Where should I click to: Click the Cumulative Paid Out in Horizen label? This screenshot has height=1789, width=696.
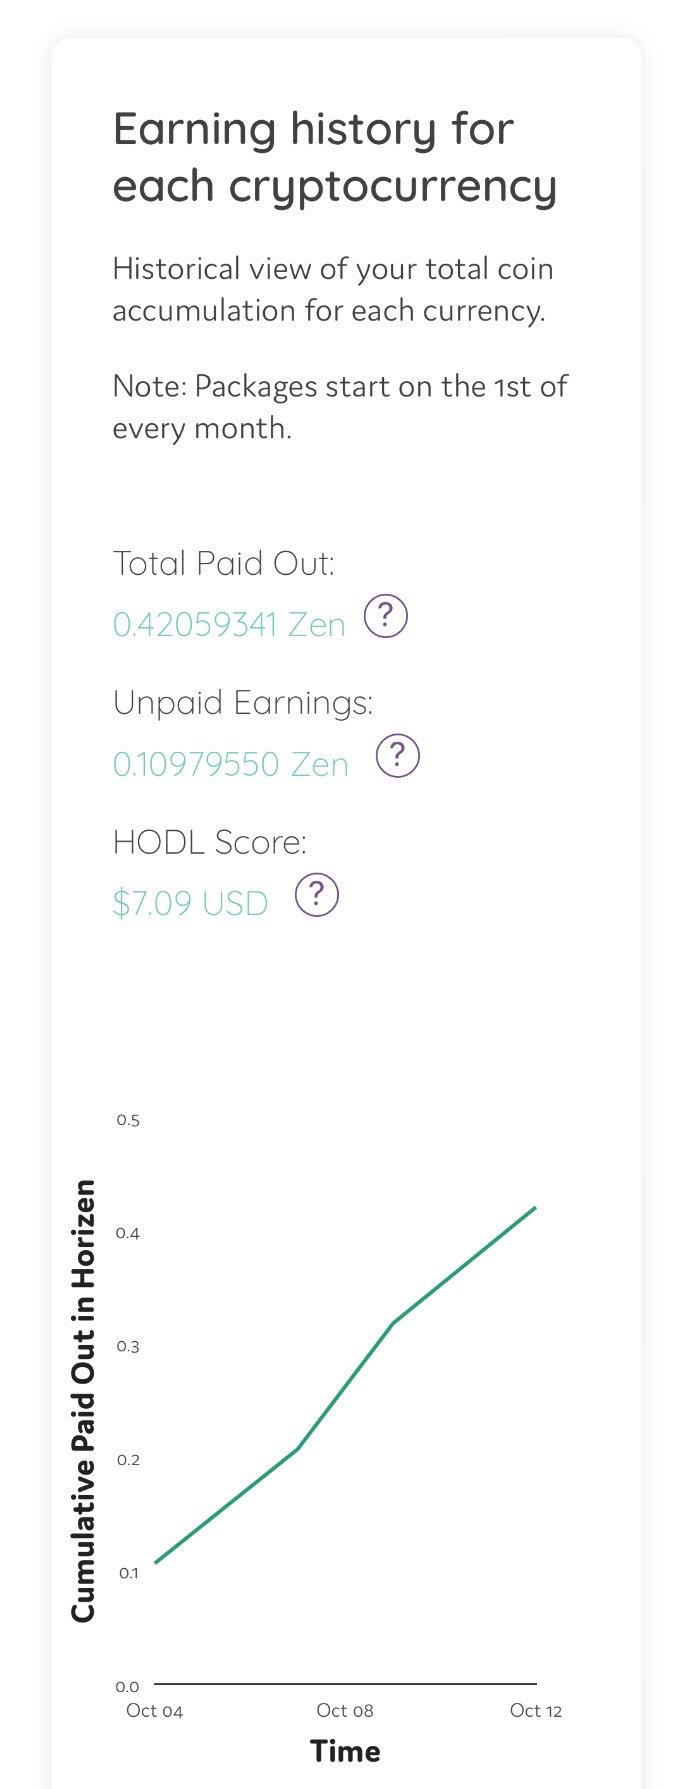[x=84, y=1400]
